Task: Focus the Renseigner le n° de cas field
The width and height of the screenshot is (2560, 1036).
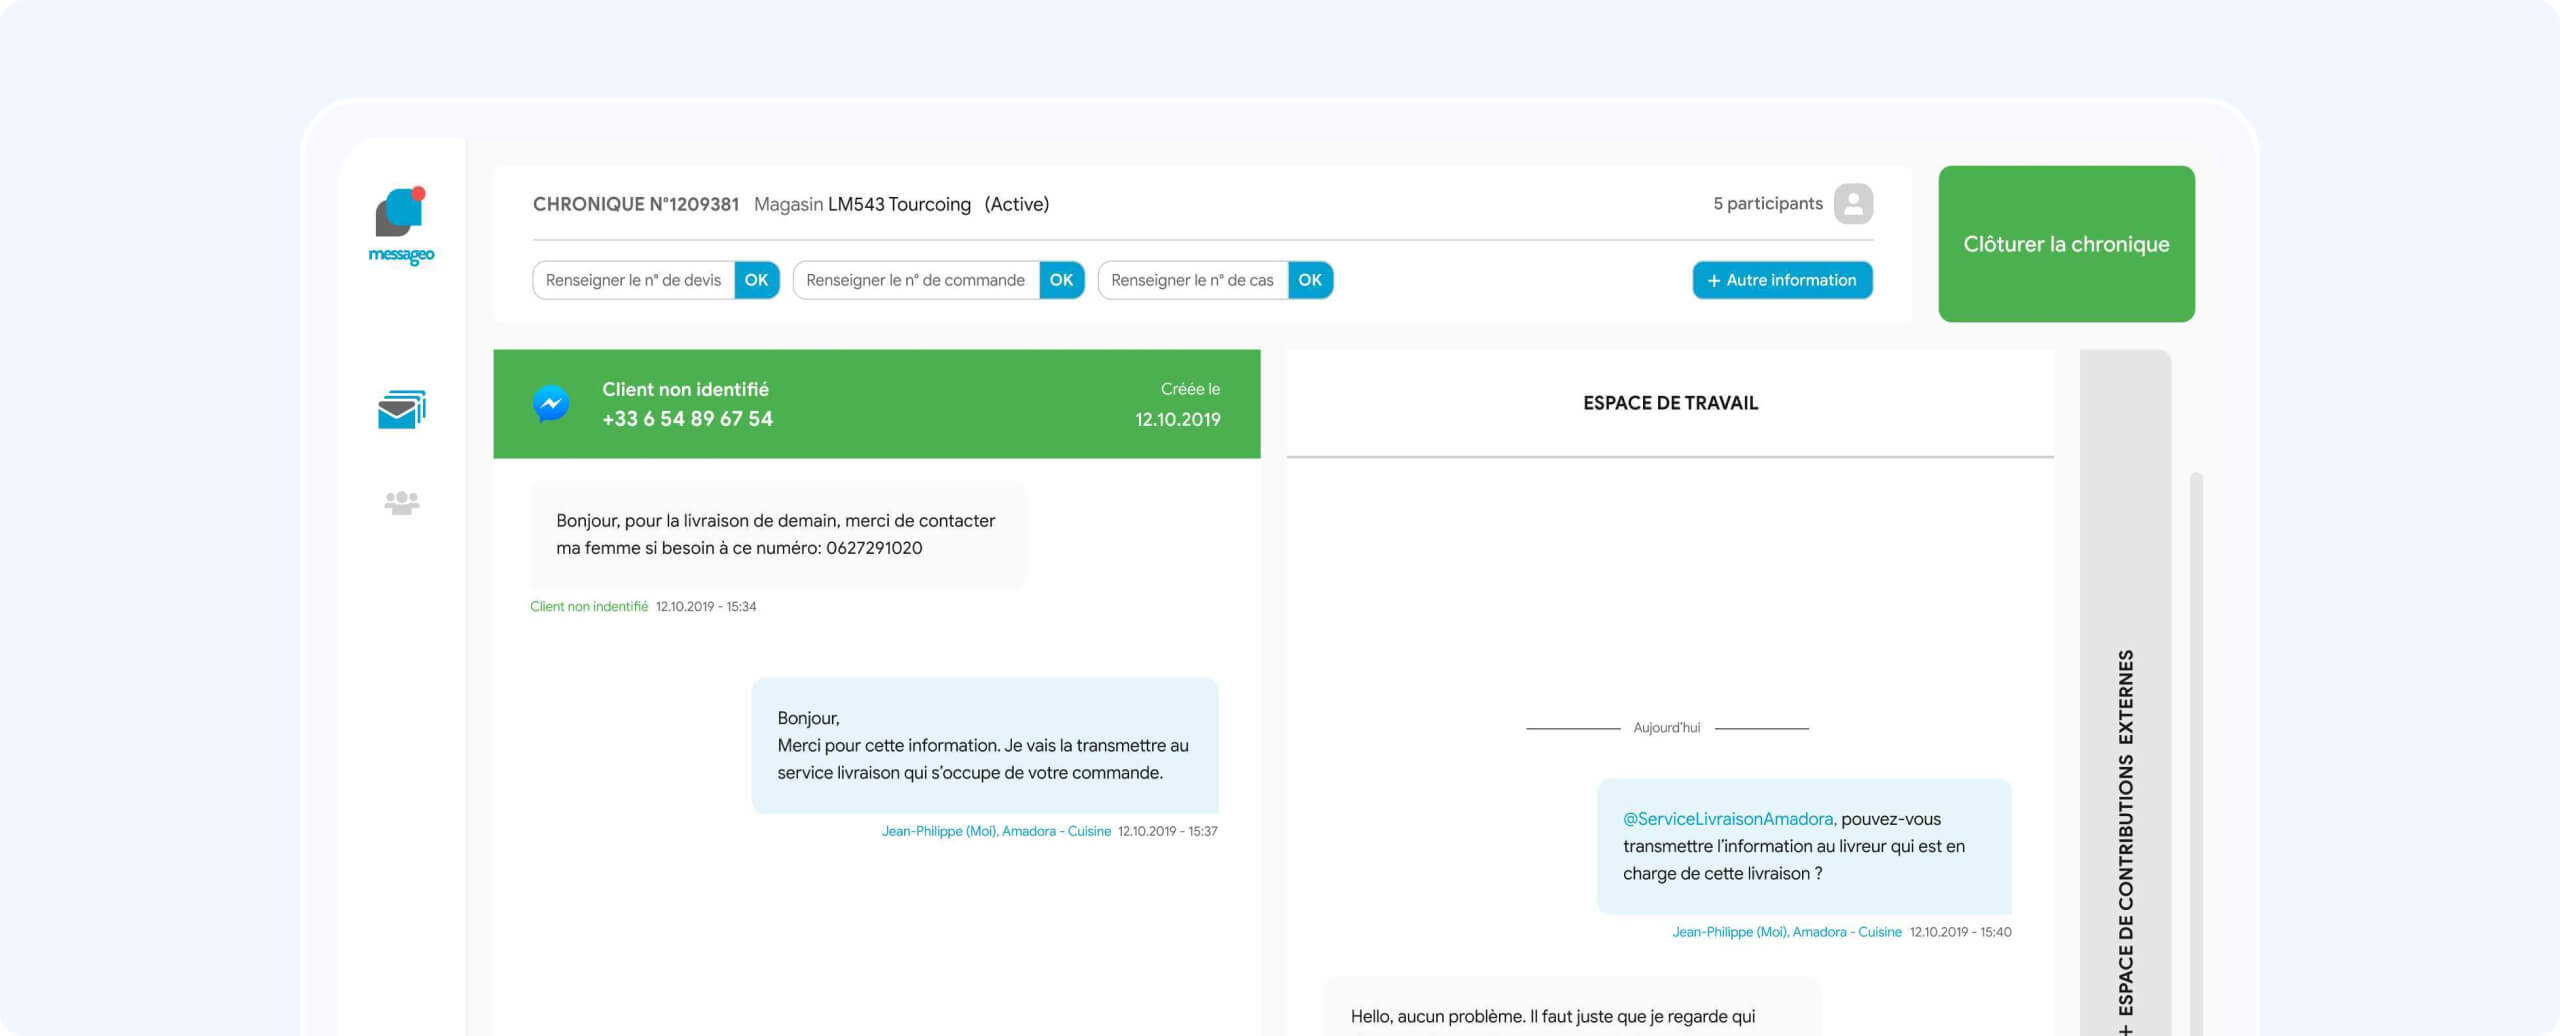Action: 1193,280
